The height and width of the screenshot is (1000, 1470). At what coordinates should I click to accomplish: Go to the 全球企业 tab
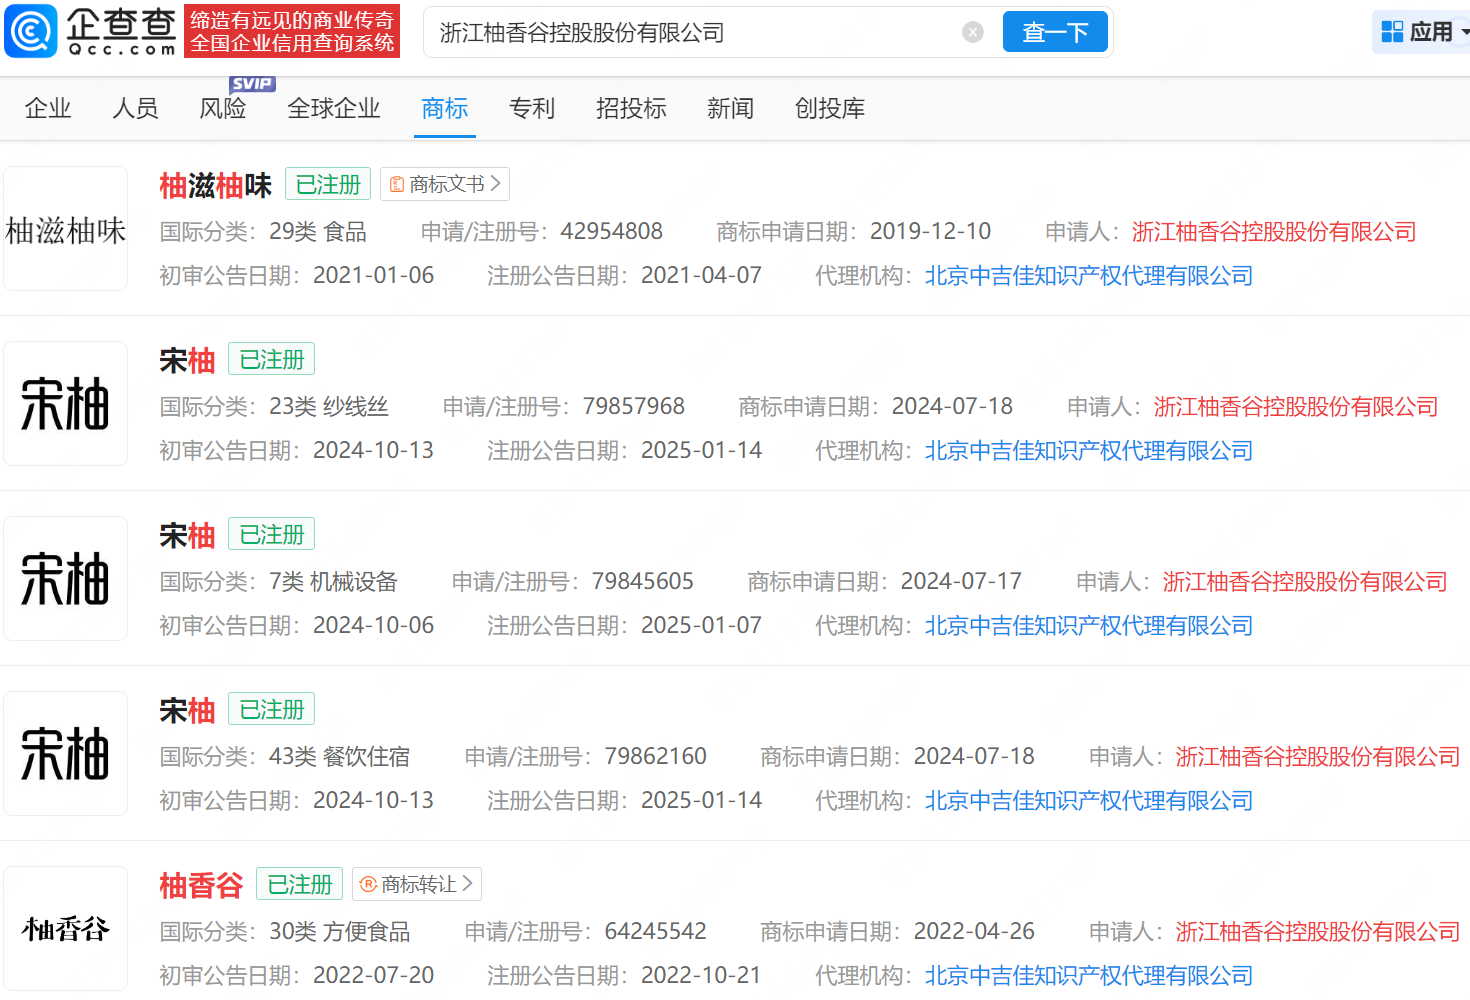click(333, 108)
